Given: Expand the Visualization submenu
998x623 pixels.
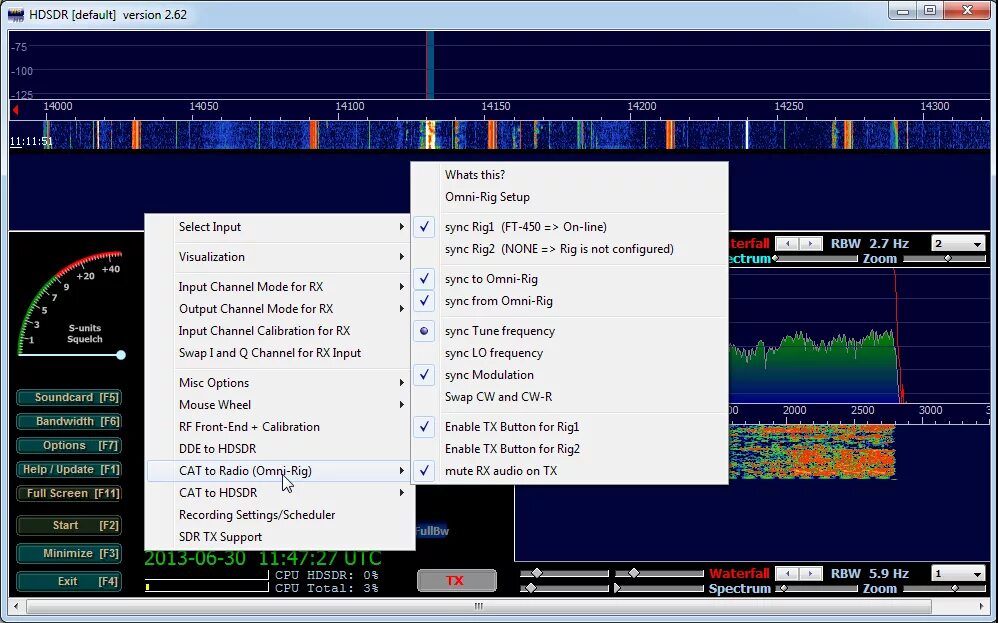Looking at the screenshot, I should point(279,256).
